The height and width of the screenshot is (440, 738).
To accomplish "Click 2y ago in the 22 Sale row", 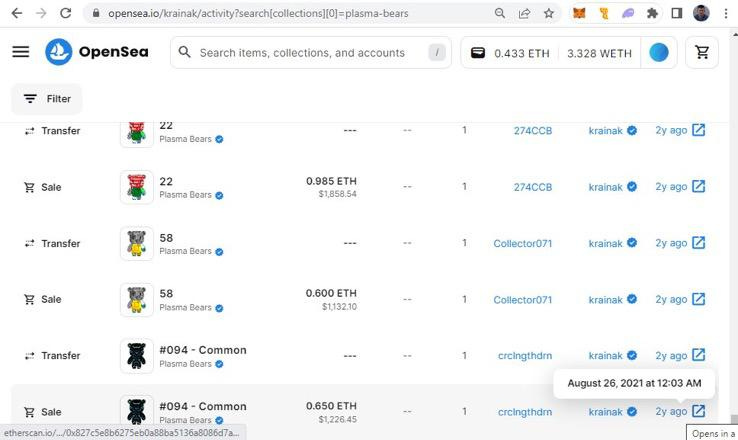I will (x=671, y=187).
